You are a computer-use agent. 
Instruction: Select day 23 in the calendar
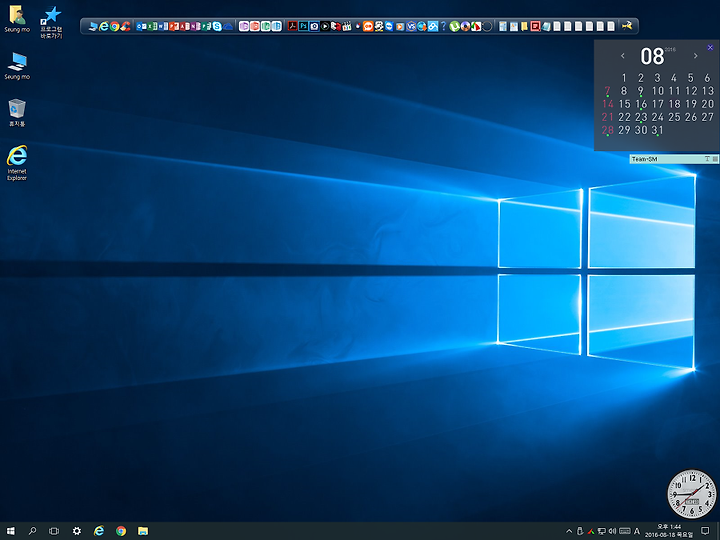641,117
